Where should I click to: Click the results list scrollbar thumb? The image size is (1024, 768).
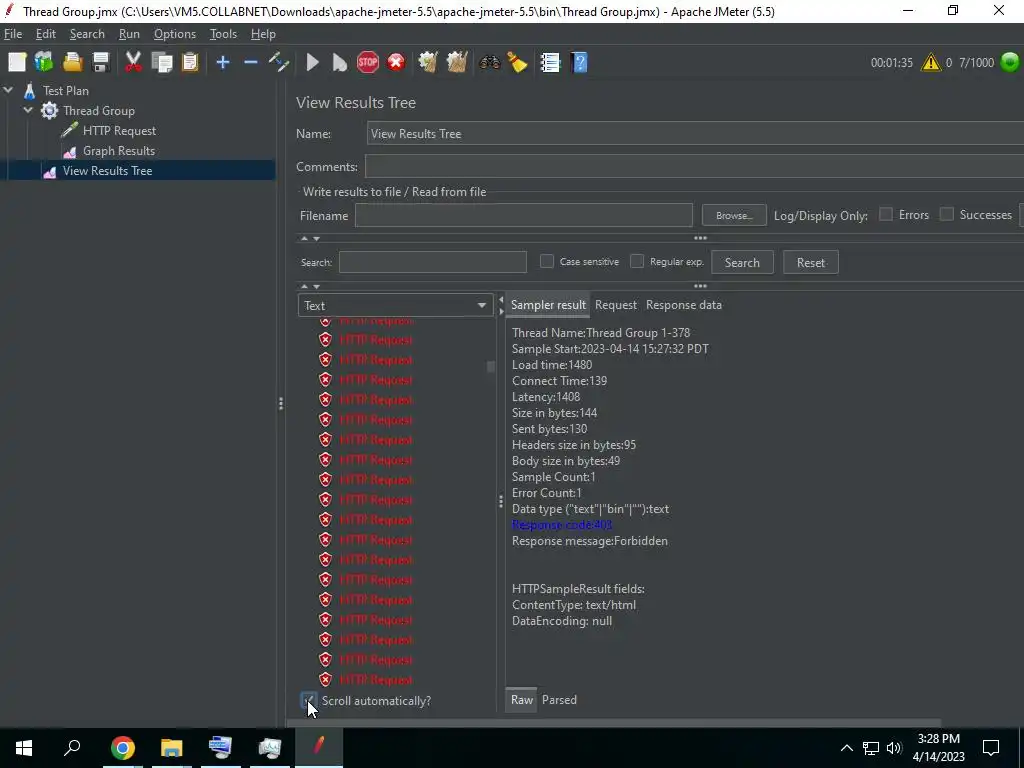pyautogui.click(x=490, y=366)
